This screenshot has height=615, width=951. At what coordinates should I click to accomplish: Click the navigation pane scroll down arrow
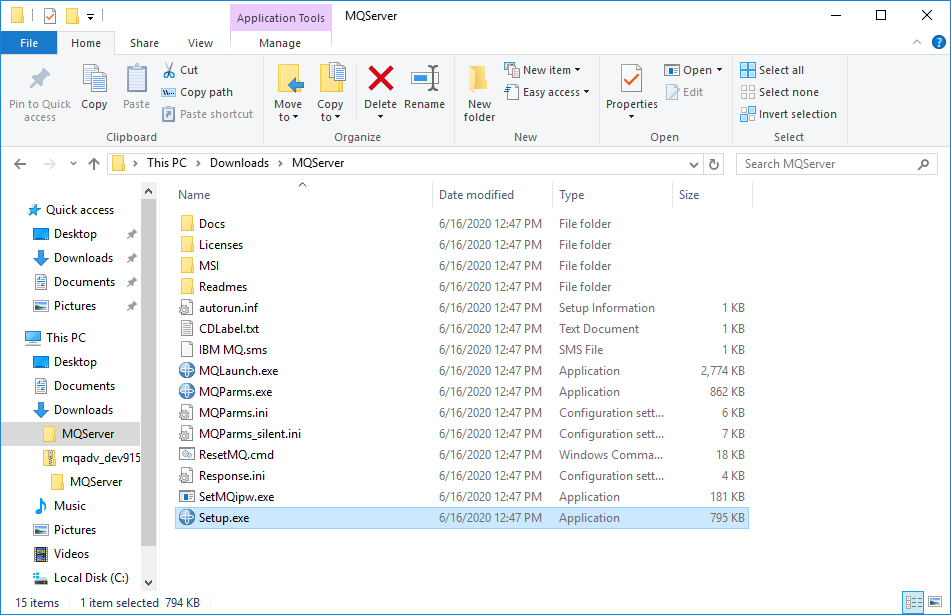pos(149,582)
